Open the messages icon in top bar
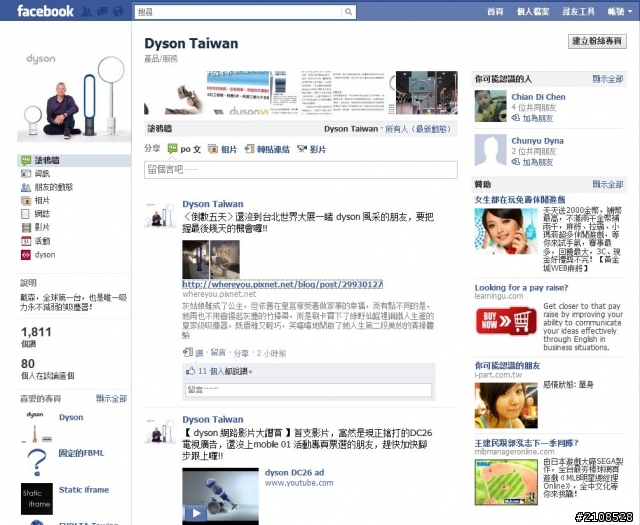The height and width of the screenshot is (525, 640). tap(102, 11)
